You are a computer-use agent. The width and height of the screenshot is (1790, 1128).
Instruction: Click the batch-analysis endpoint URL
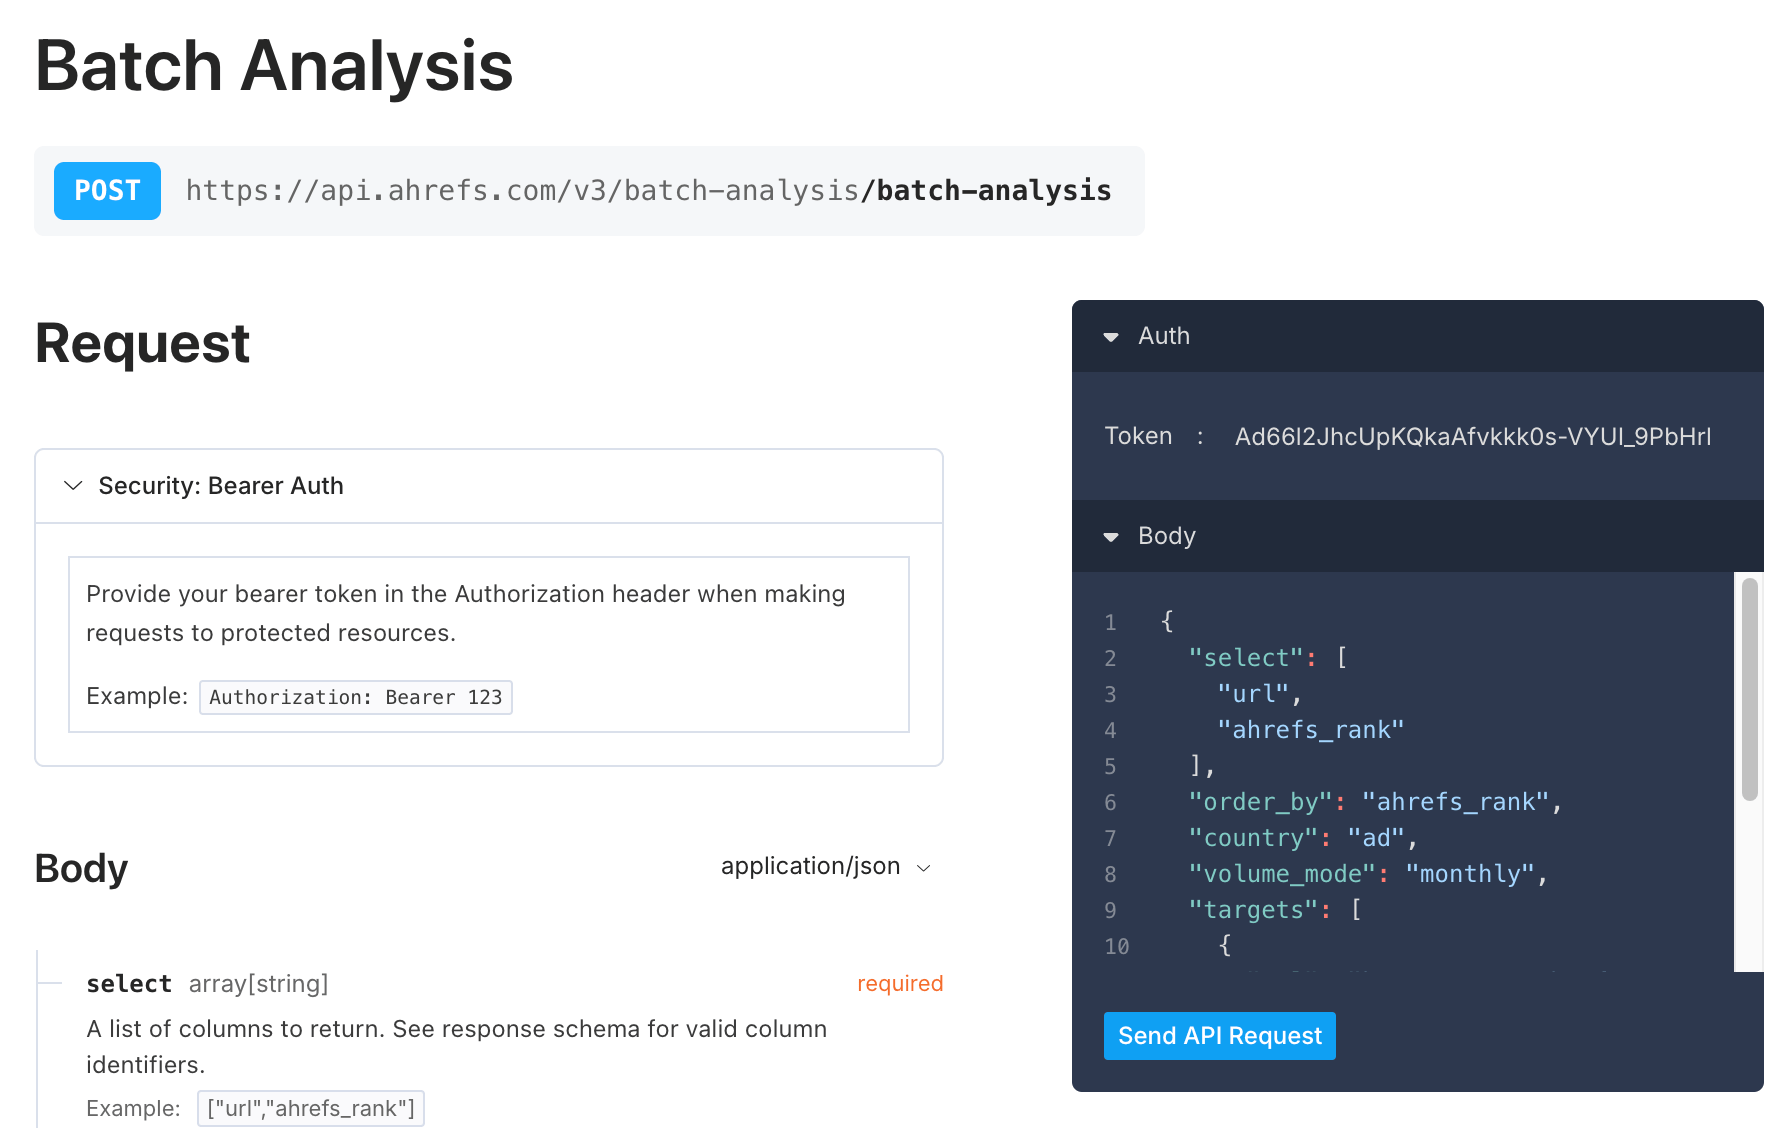click(648, 191)
